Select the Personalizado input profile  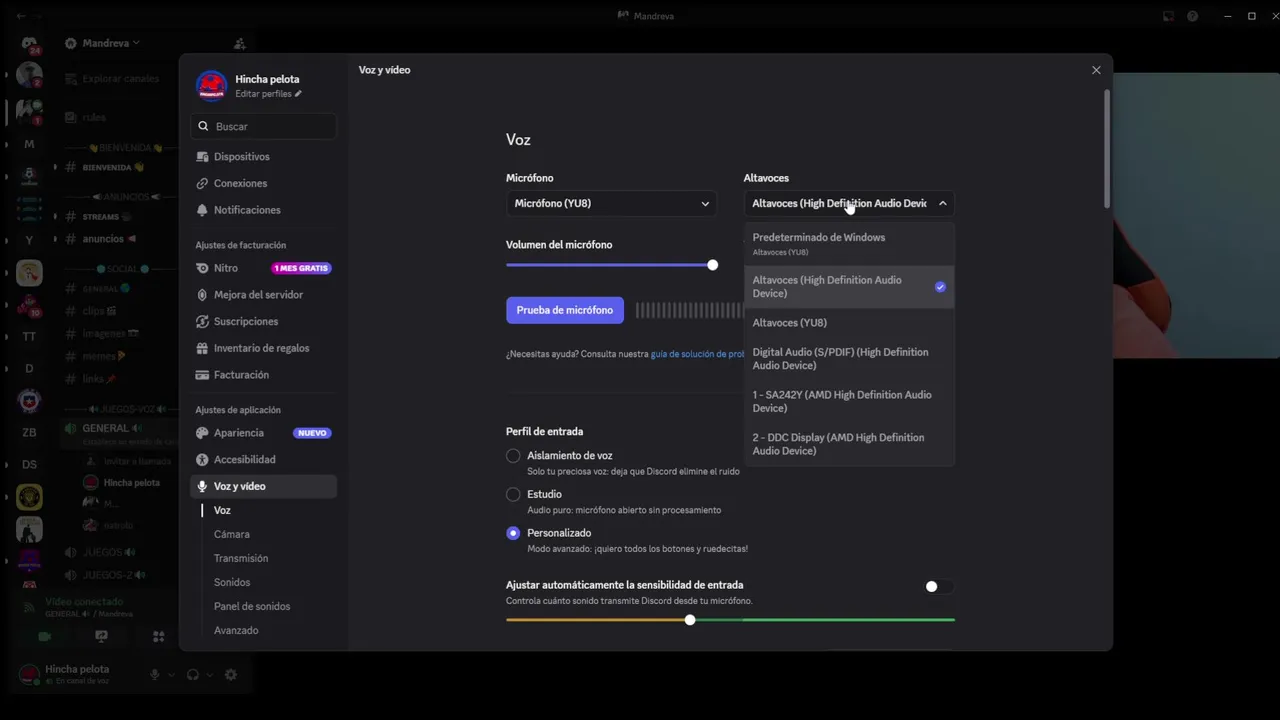(513, 533)
